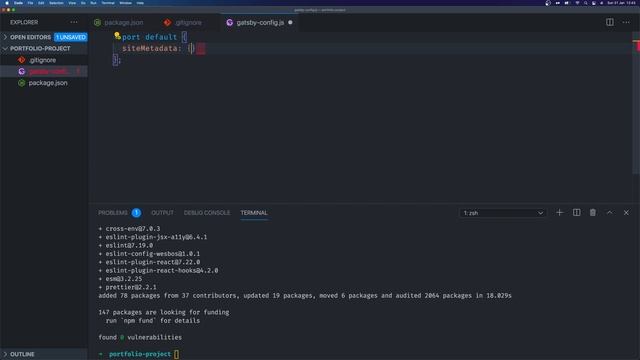Split the terminal panel

point(576,213)
